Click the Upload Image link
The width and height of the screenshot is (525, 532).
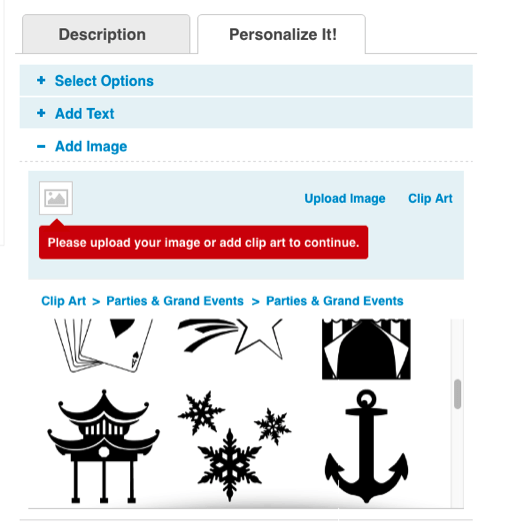(345, 198)
